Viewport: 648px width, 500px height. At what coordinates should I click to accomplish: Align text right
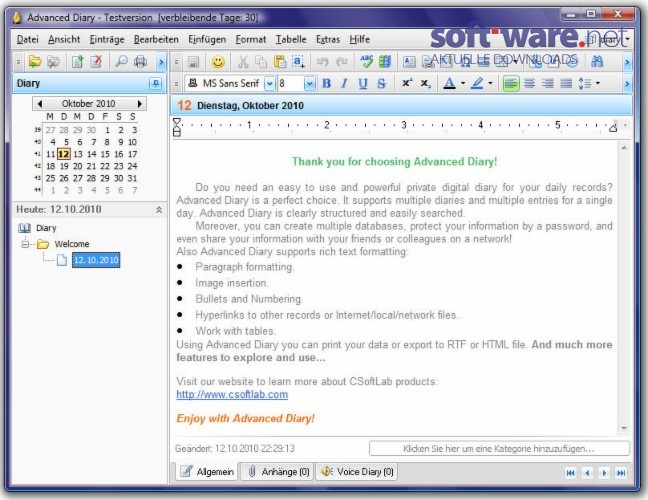(x=548, y=83)
